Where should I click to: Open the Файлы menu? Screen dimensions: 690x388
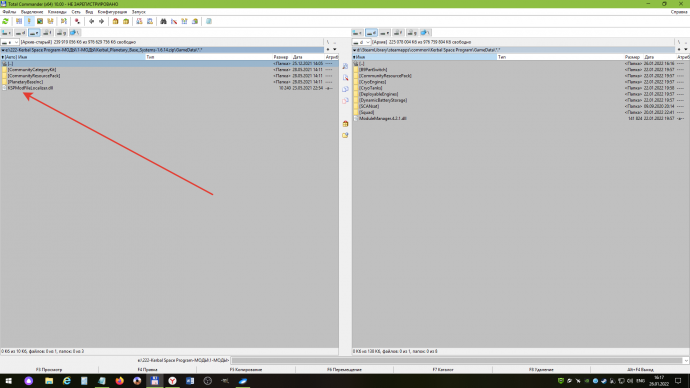[x=9, y=12]
